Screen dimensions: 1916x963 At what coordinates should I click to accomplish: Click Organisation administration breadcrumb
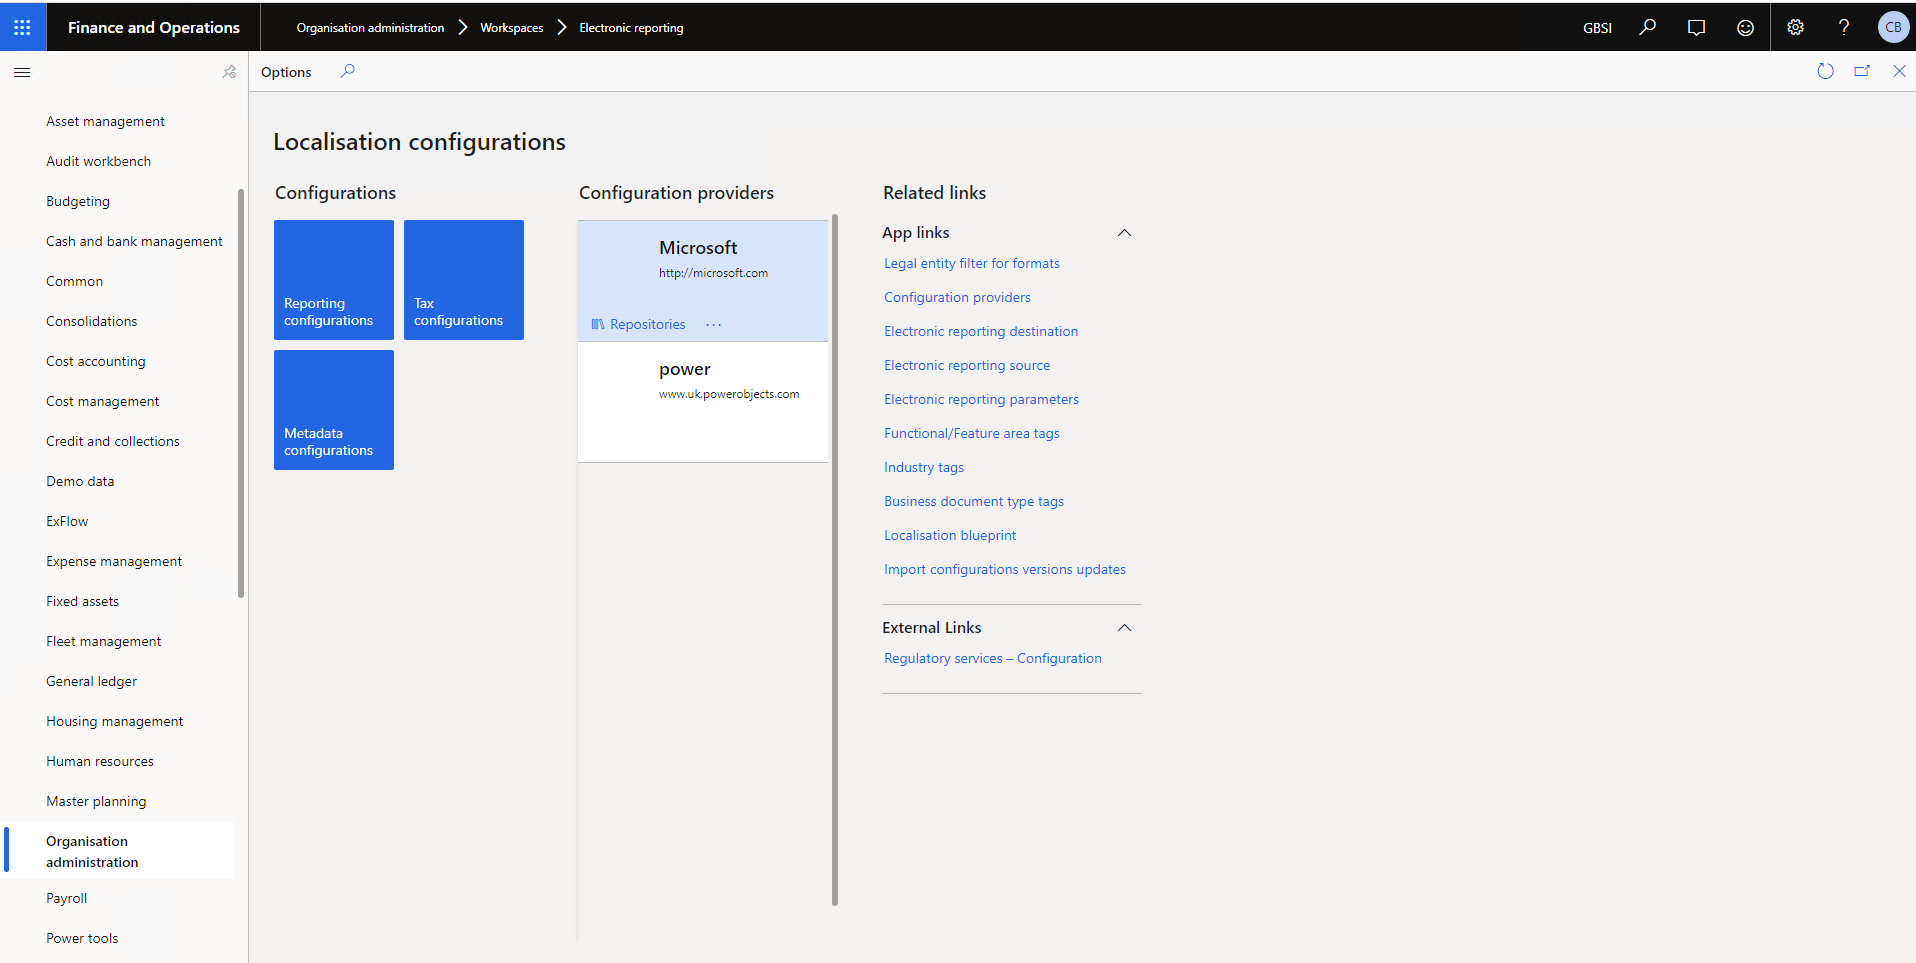370,28
